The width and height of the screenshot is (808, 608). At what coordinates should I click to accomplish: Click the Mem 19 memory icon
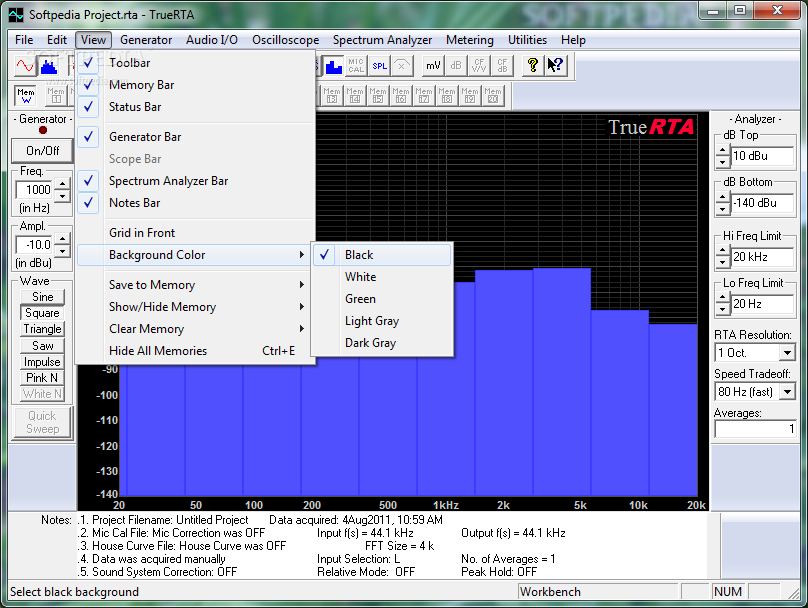click(470, 95)
